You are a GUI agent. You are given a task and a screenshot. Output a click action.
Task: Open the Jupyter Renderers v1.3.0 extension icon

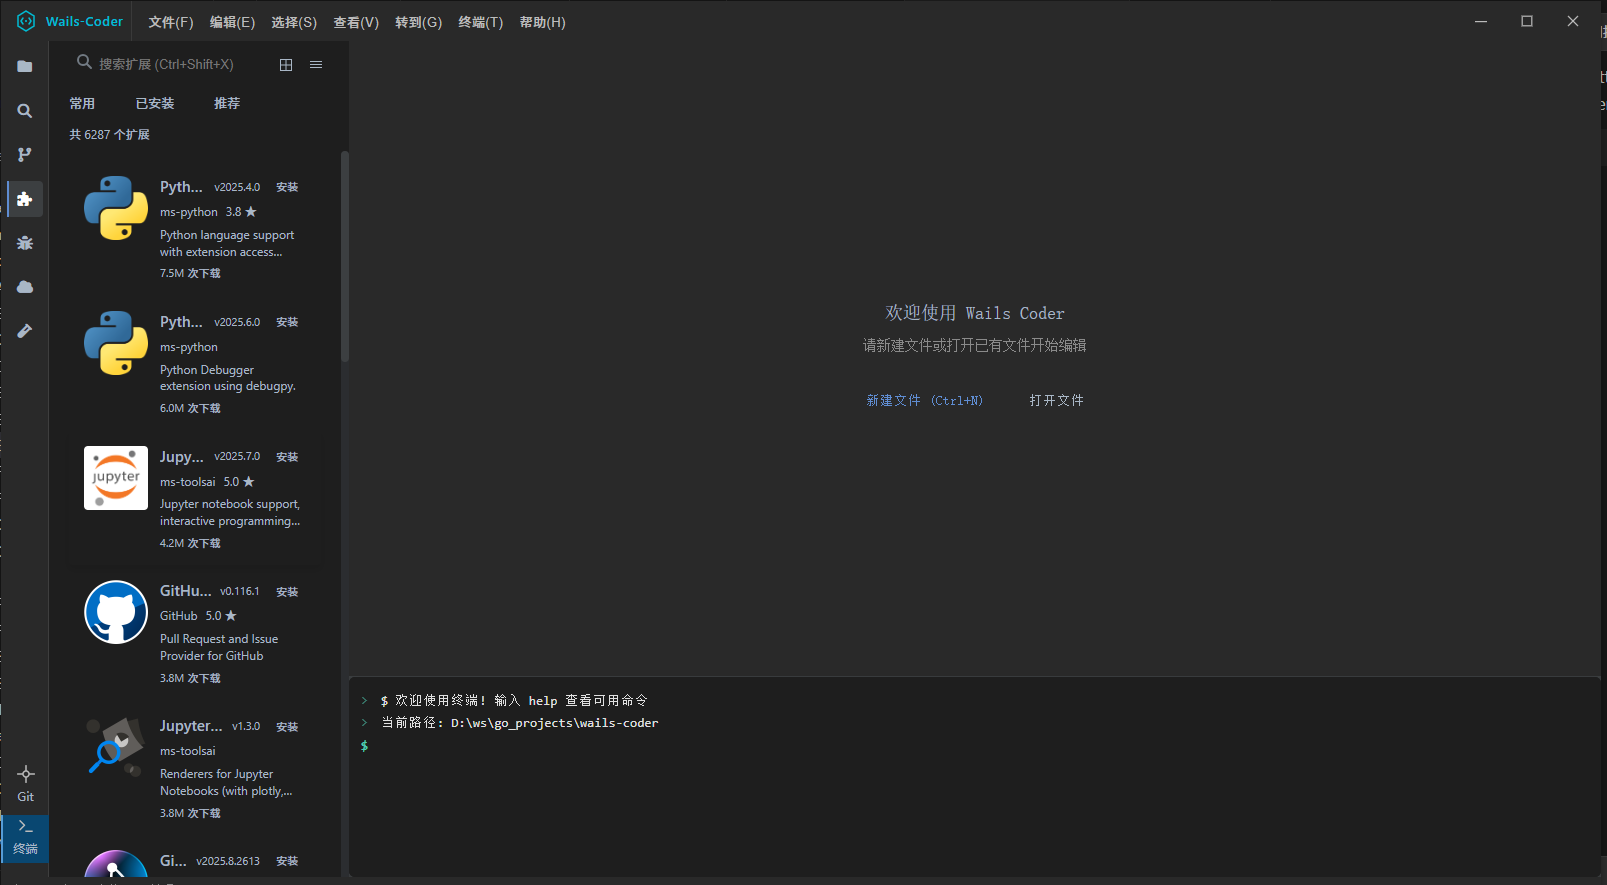pyautogui.click(x=116, y=747)
